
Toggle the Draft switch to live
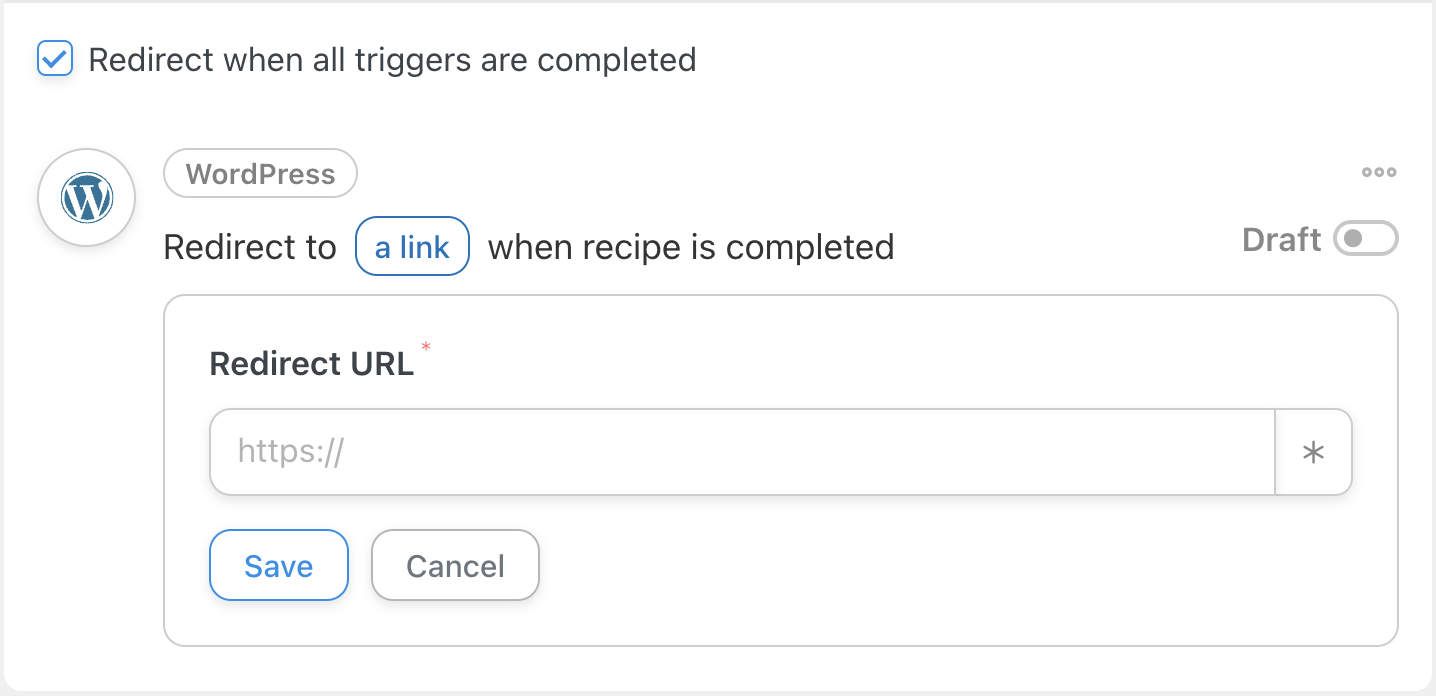[1365, 240]
